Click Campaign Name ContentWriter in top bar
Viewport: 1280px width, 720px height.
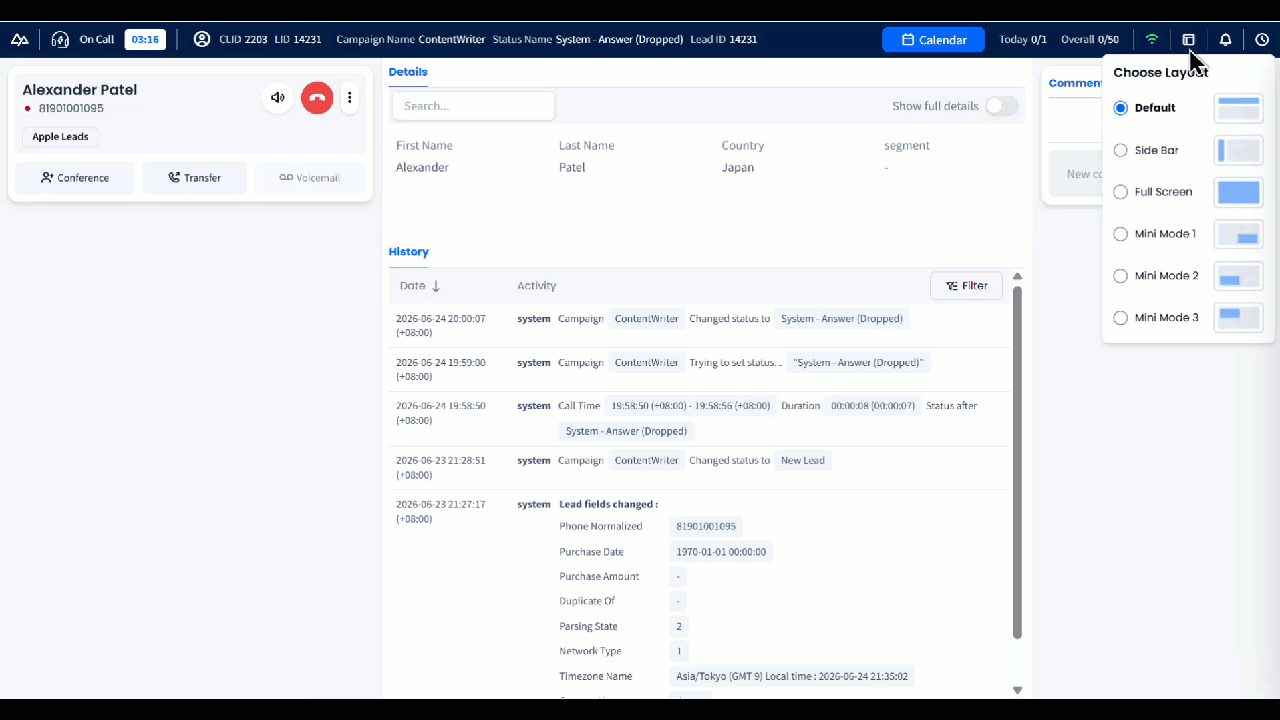[x=411, y=40]
